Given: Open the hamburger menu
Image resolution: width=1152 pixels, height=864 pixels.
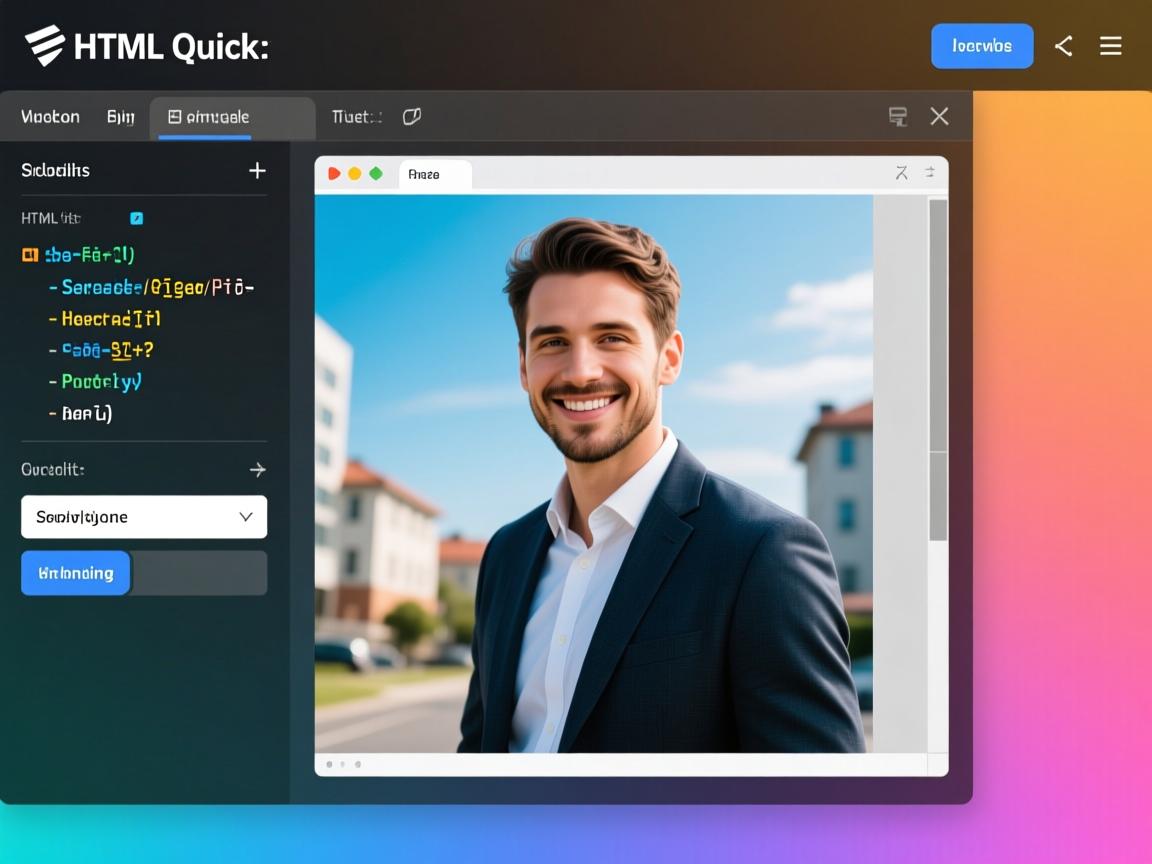Looking at the screenshot, I should [1110, 46].
